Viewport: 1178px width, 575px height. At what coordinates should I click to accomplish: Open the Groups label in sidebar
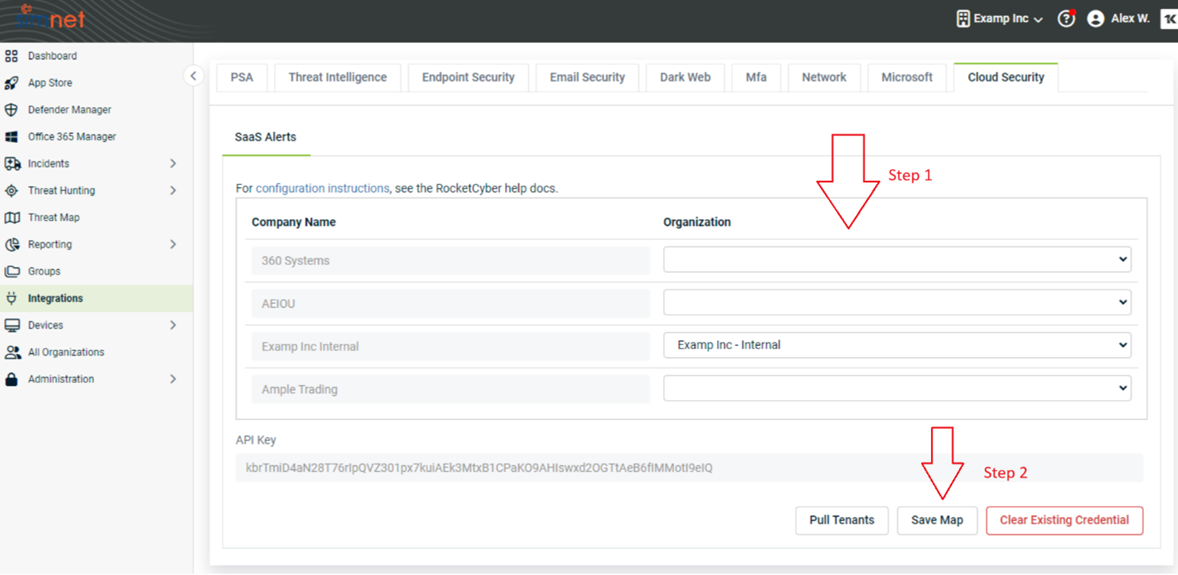tap(44, 271)
